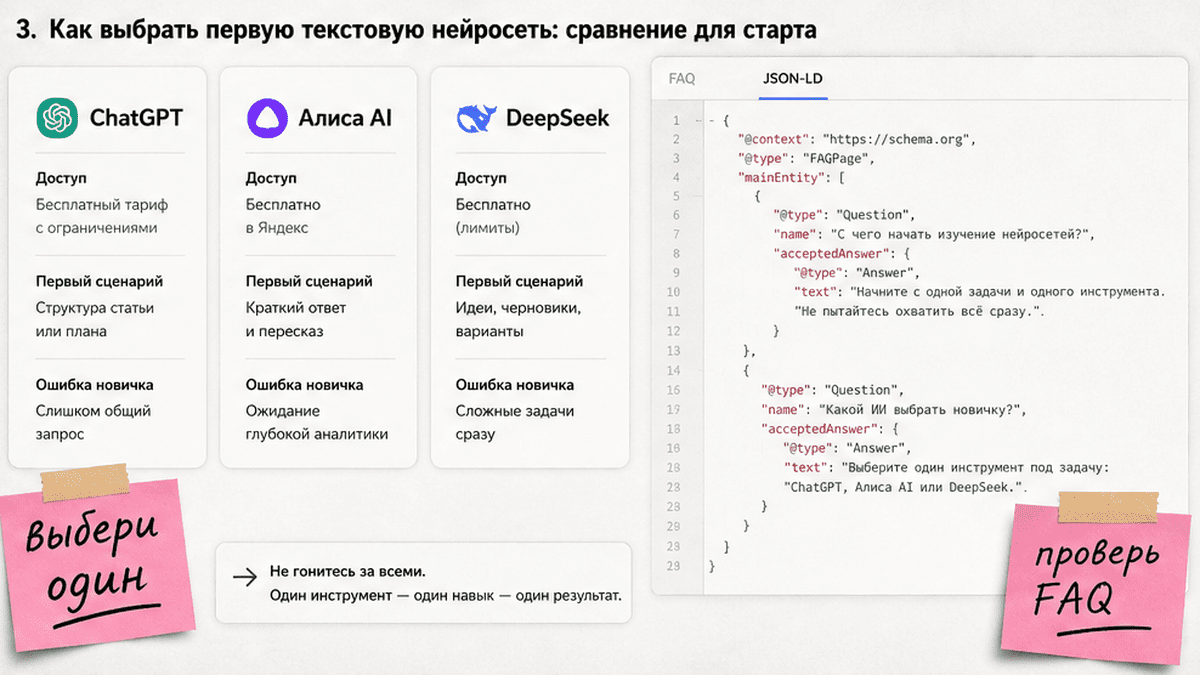
Task: Click 'Начните с одной задачи и одного инструмента.' string
Action: point(1008,292)
